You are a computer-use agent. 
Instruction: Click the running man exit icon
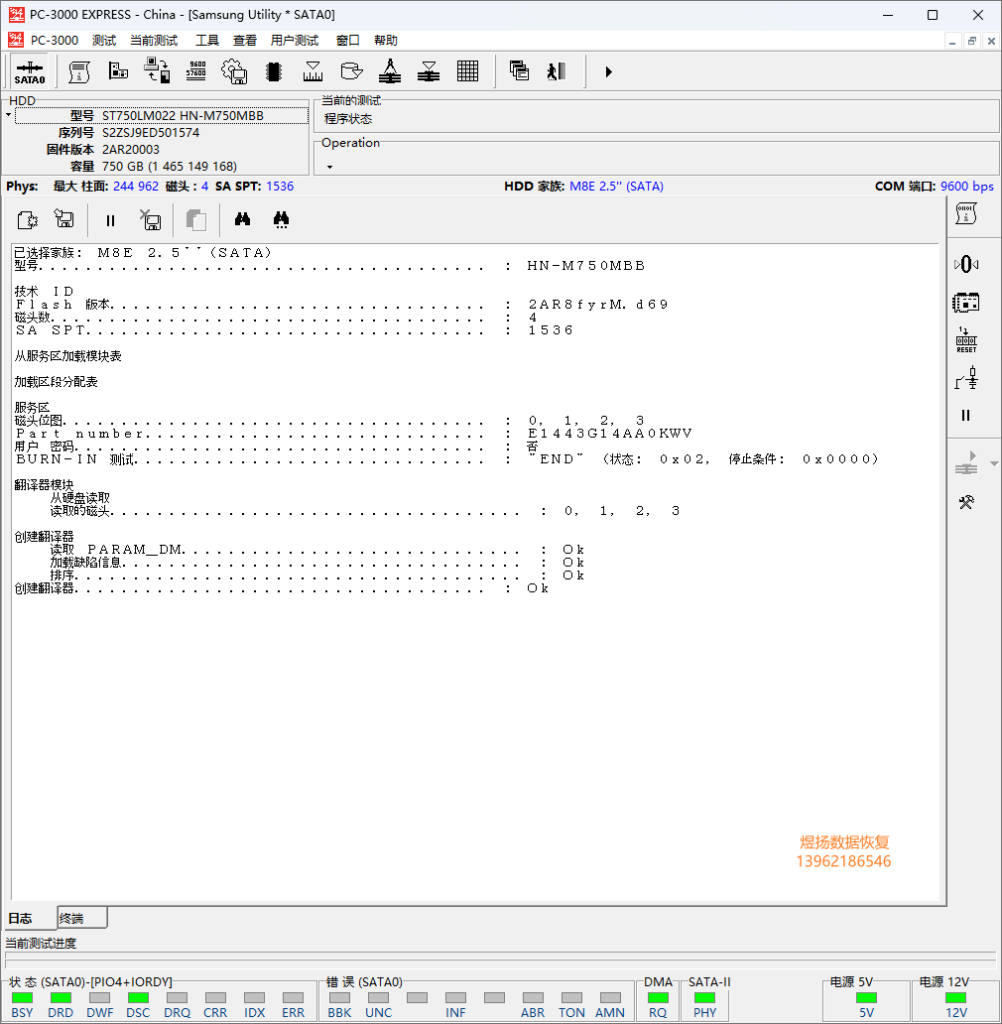coord(556,71)
